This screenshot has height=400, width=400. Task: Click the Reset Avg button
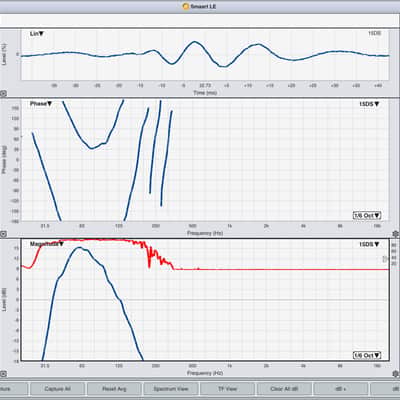point(114,389)
